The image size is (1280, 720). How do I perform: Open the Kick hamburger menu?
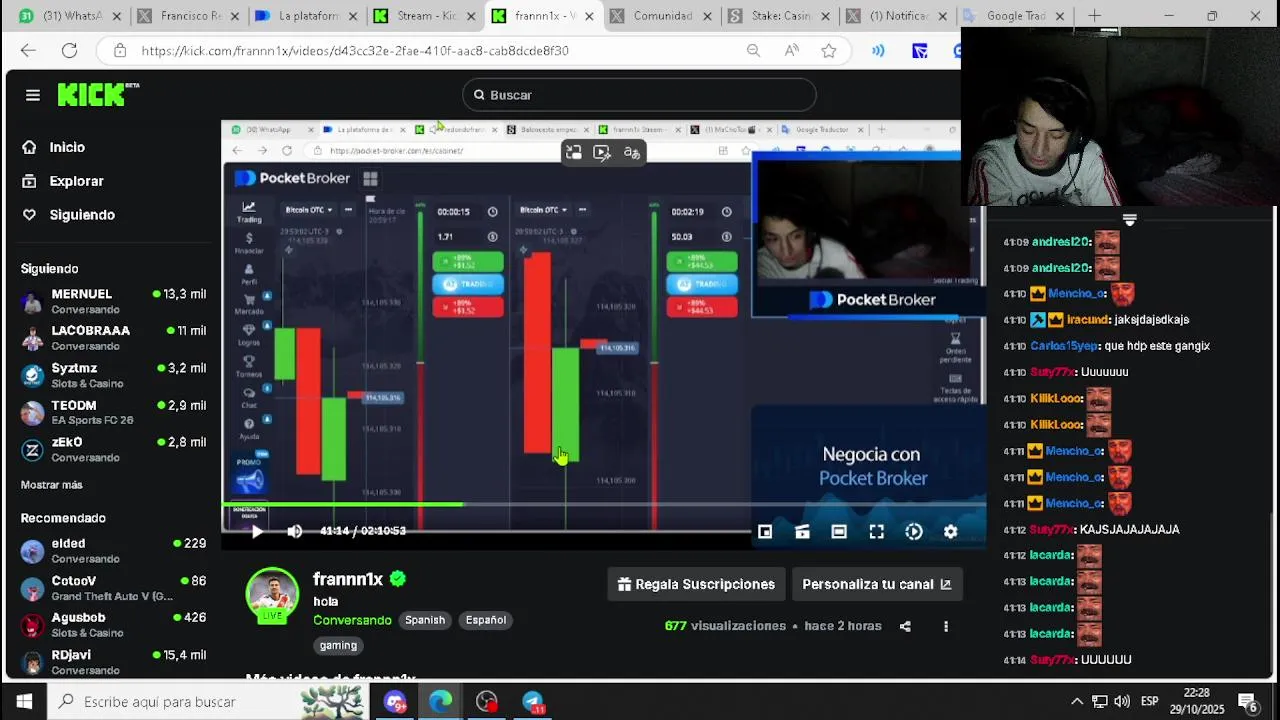(x=33, y=95)
